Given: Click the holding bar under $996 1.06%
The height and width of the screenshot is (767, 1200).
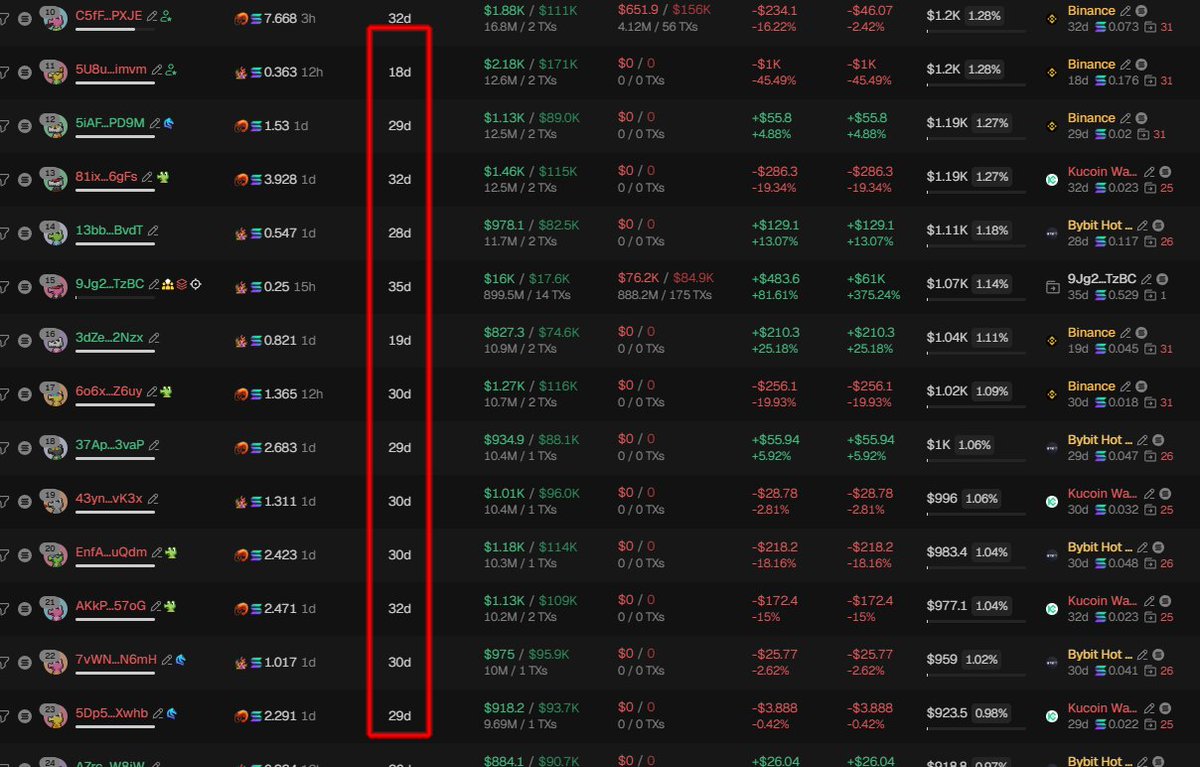Looking at the screenshot, I should pyautogui.click(x=976, y=514).
